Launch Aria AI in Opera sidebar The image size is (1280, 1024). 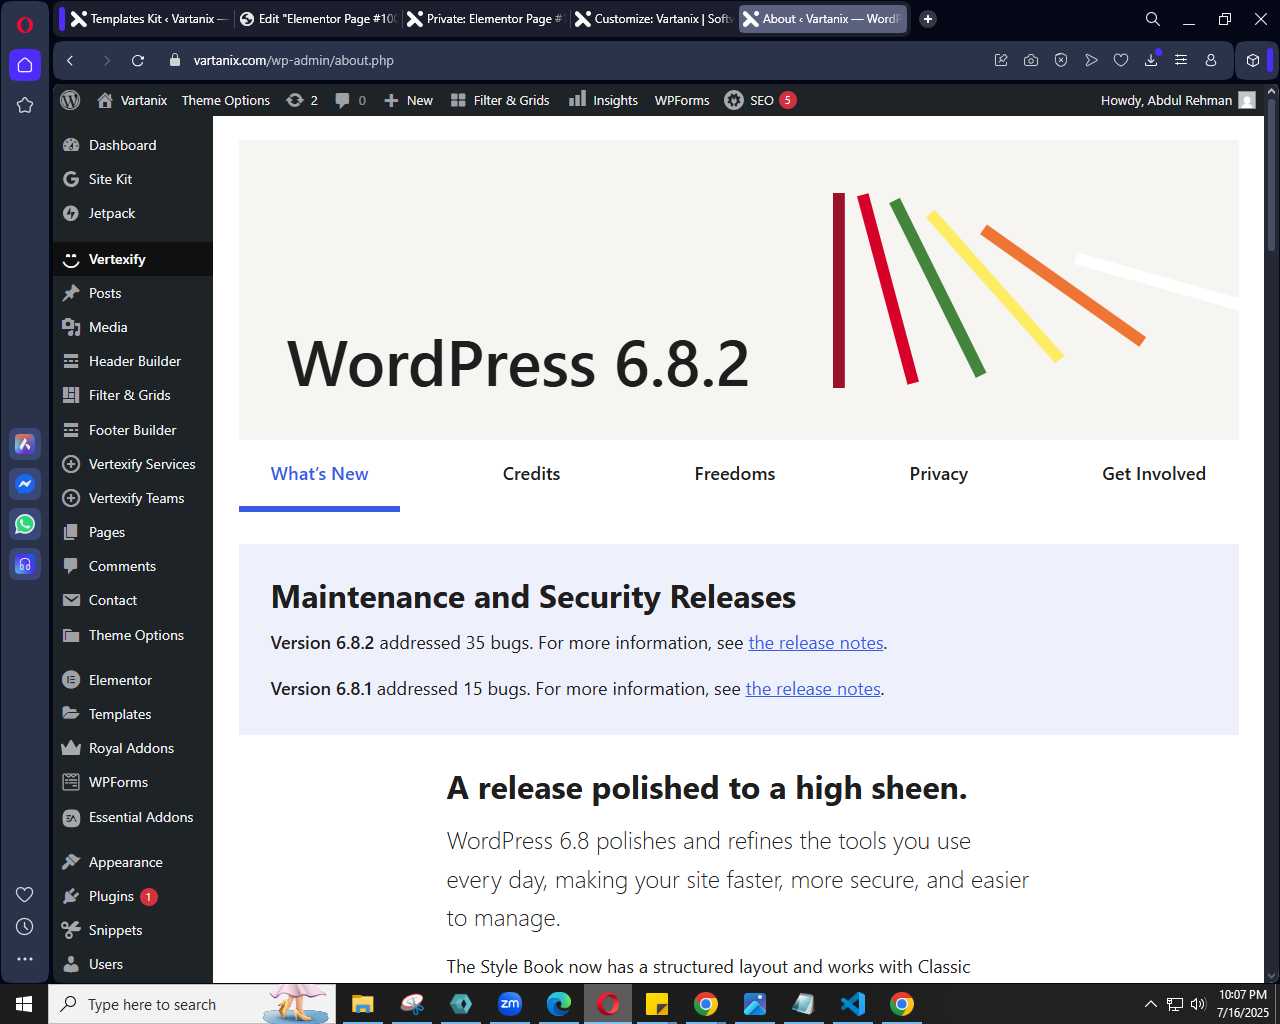coord(25,444)
